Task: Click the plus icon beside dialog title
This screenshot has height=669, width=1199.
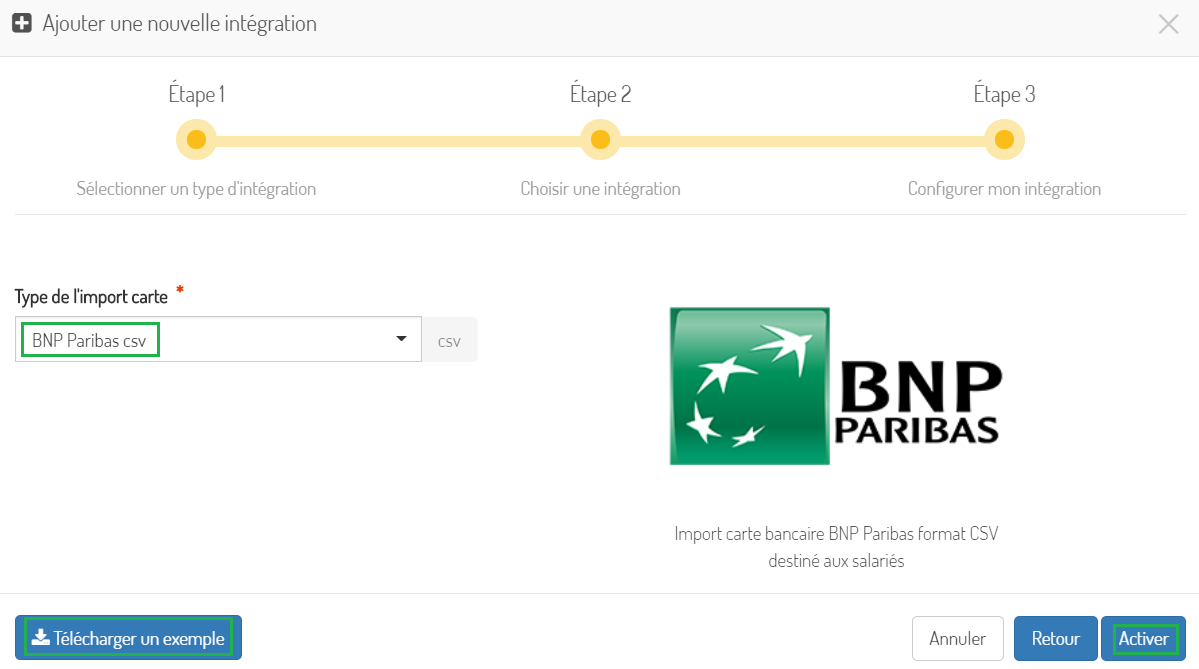Action: [22, 24]
